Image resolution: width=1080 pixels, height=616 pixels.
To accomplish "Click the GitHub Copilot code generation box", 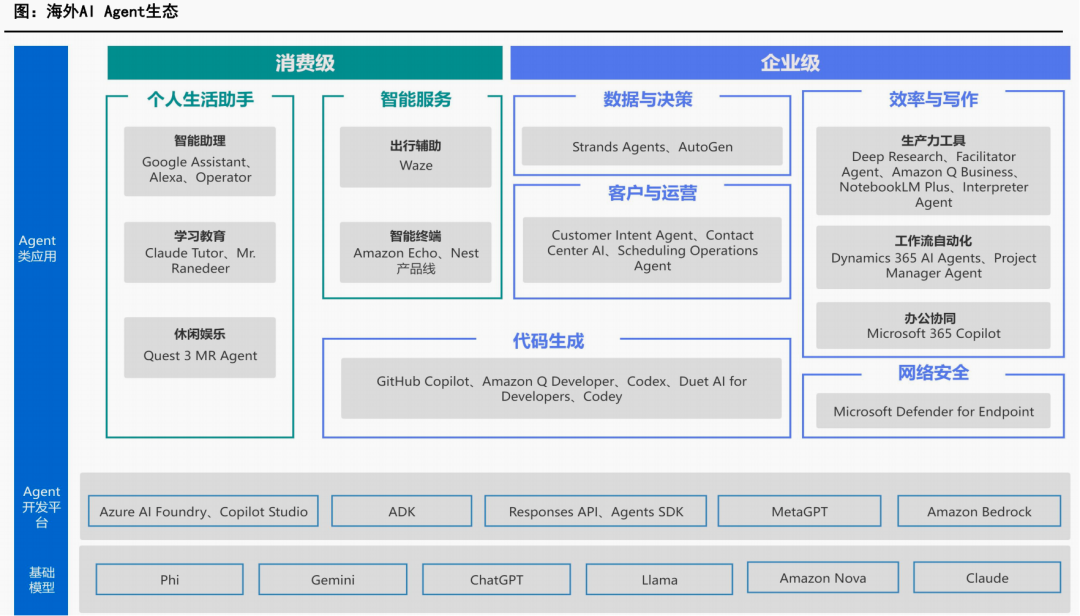I will coord(561,389).
